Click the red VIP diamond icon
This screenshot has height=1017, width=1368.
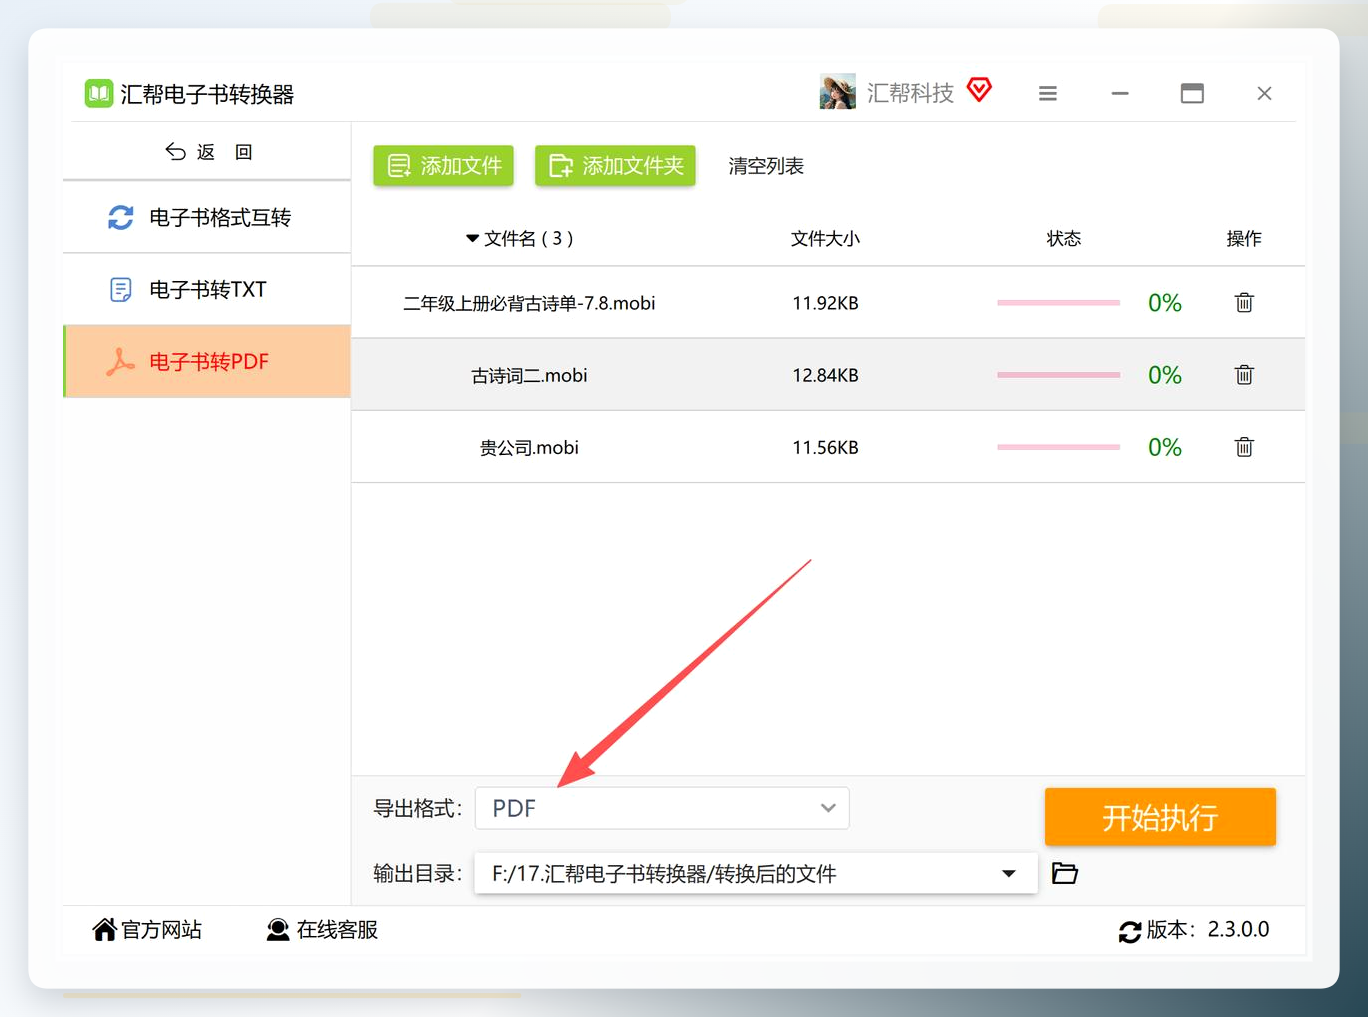pos(980,90)
